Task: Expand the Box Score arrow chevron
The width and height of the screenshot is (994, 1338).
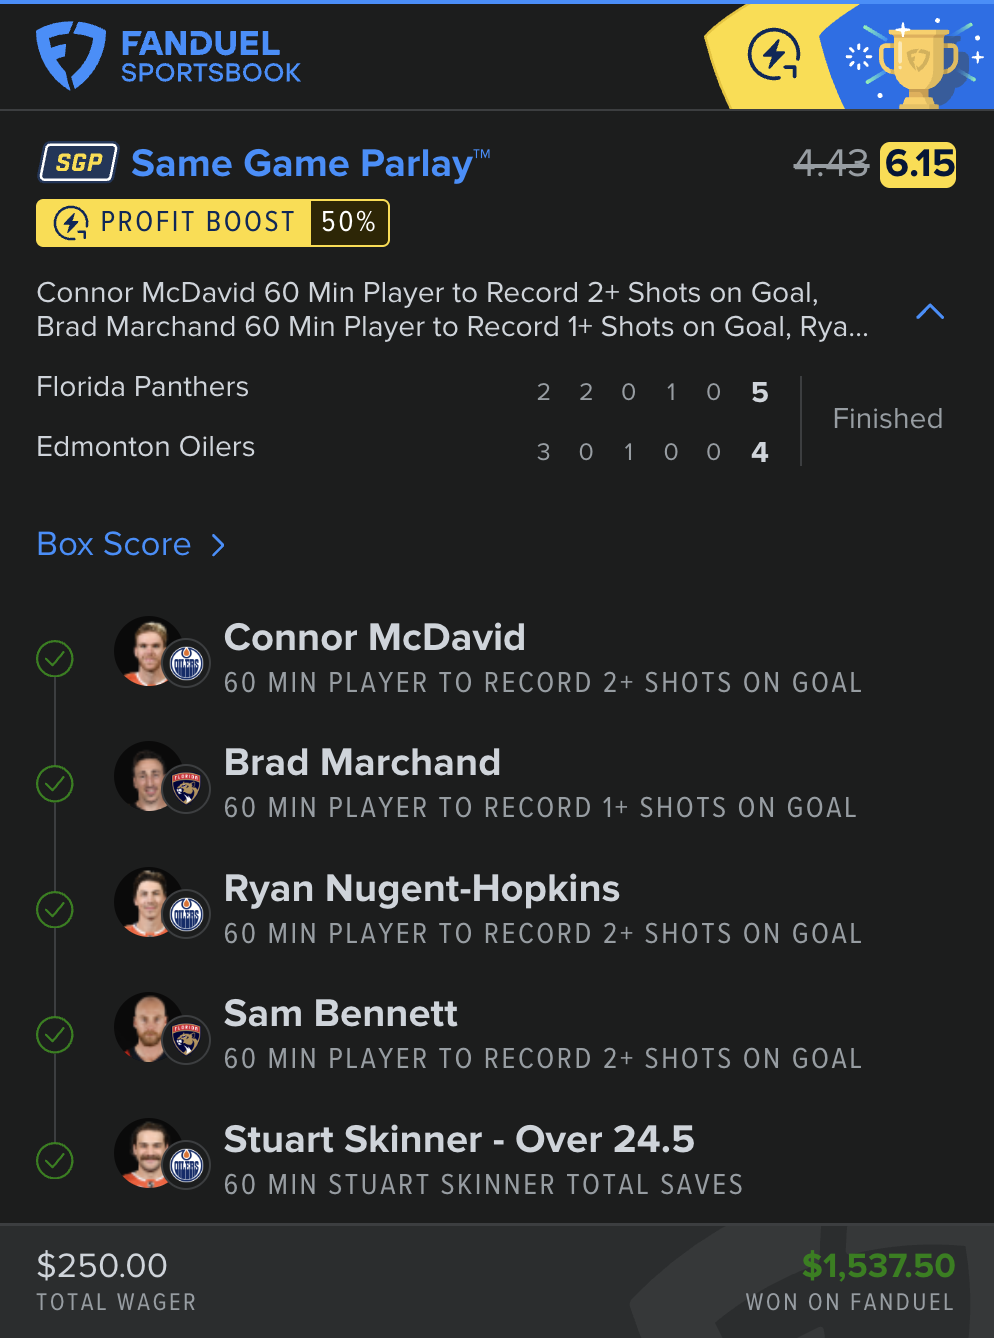Action: pyautogui.click(x=219, y=545)
